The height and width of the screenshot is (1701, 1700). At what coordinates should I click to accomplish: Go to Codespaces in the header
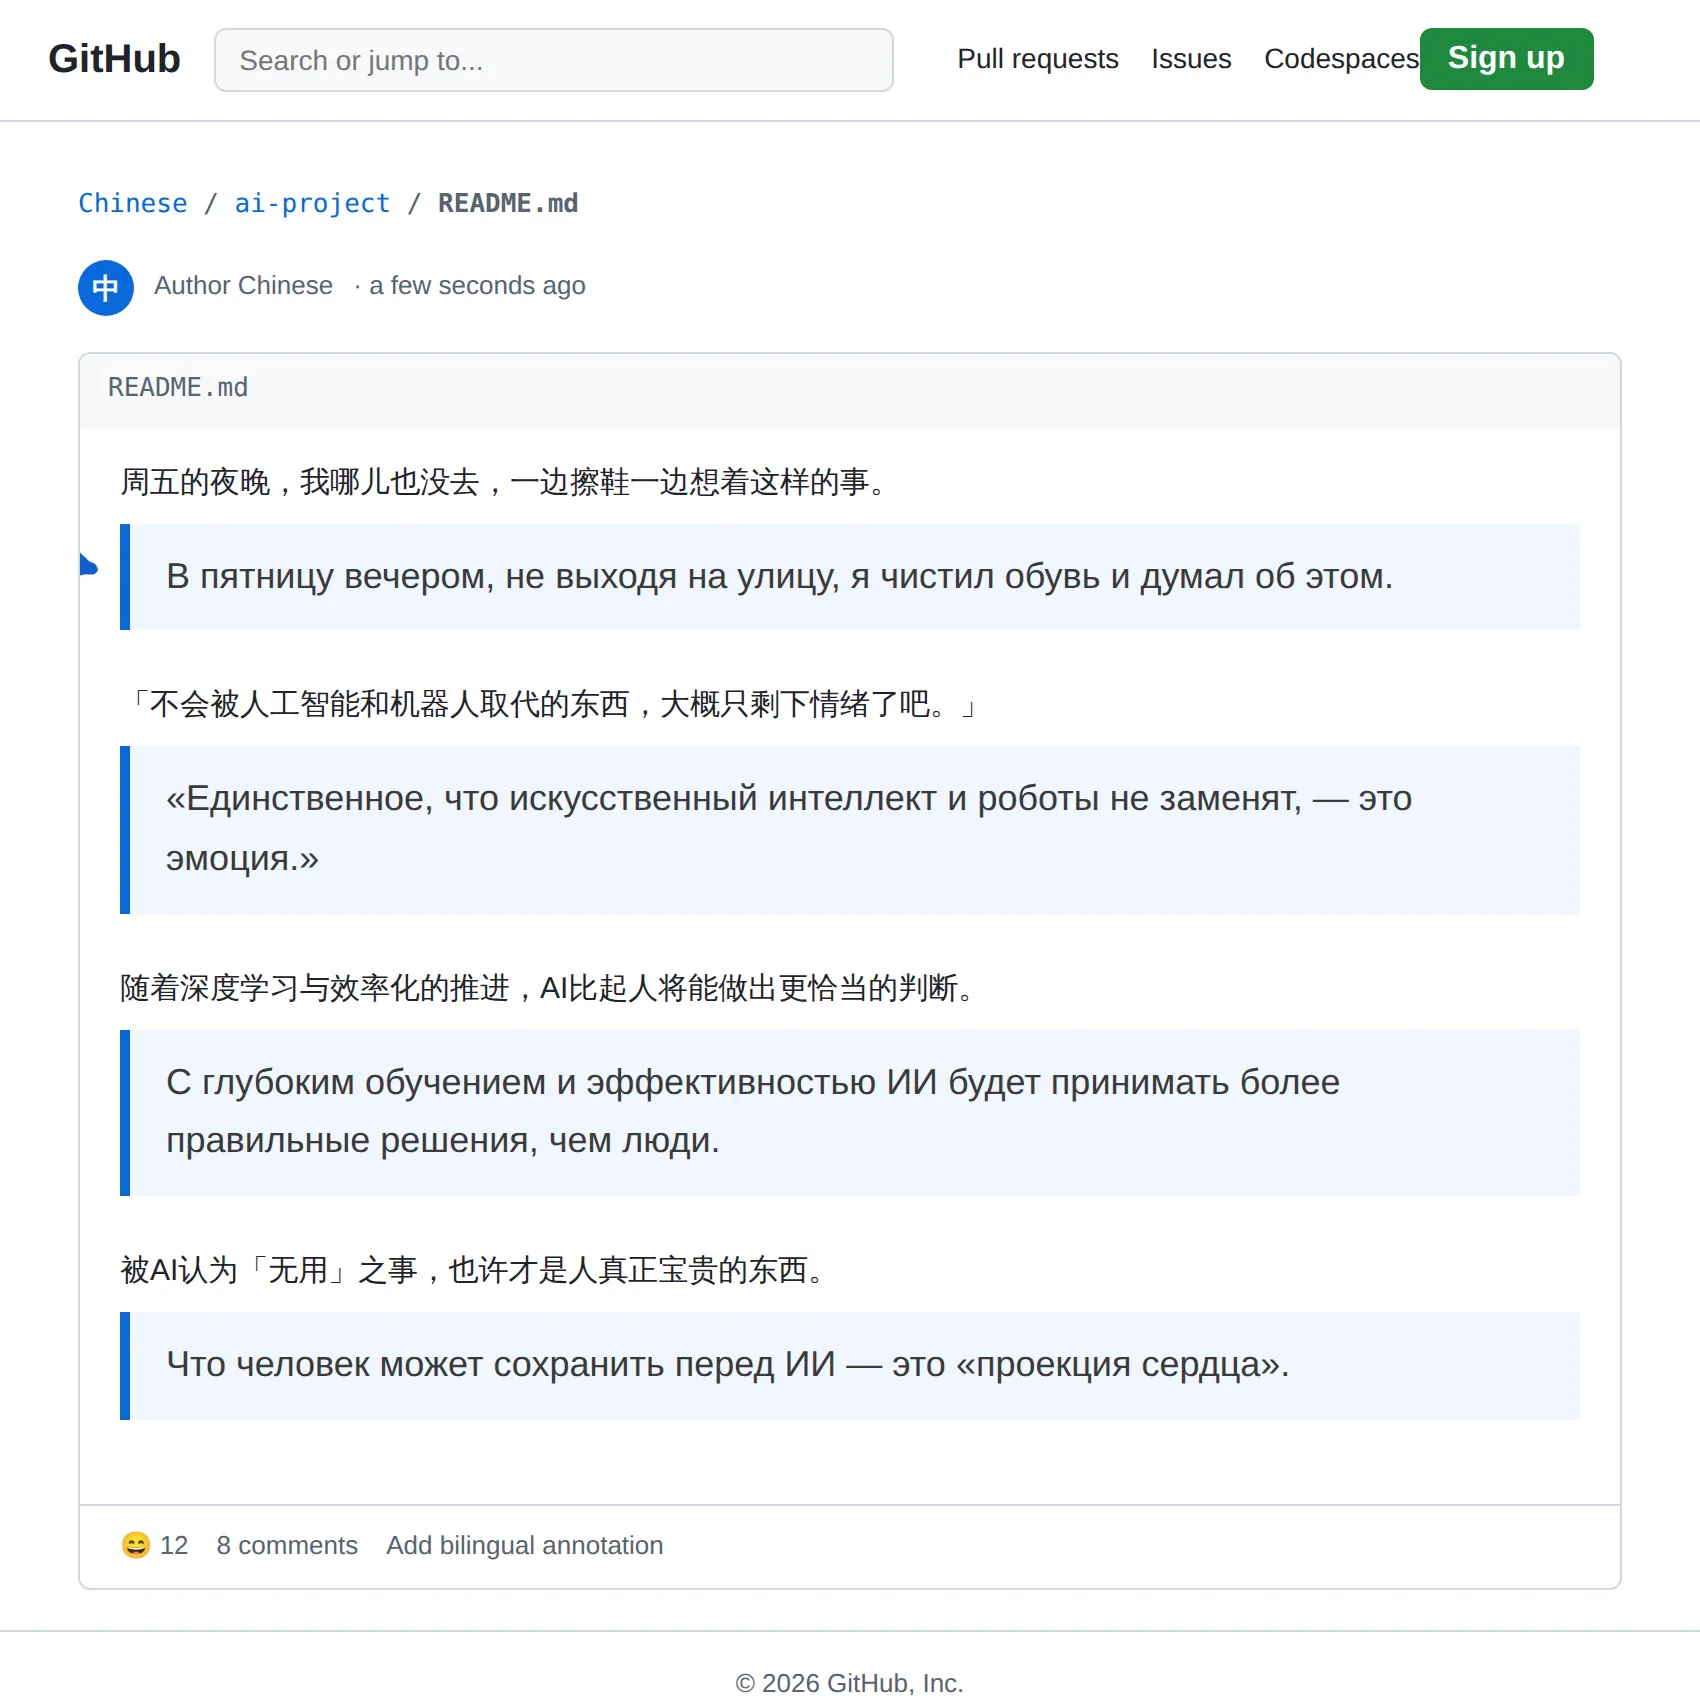[1341, 59]
